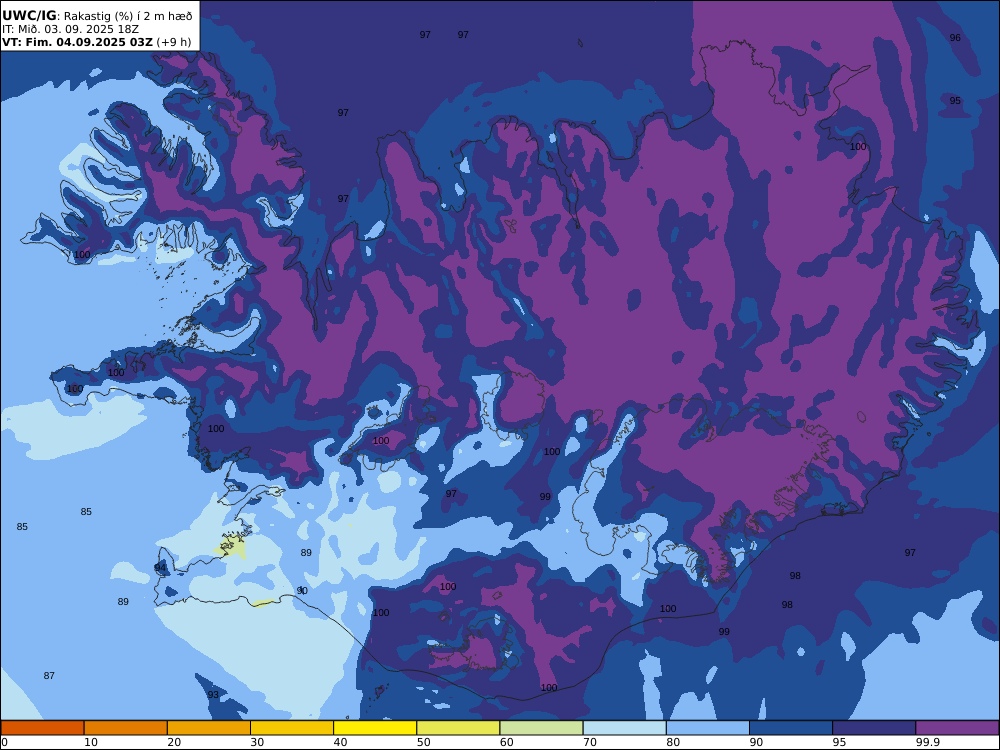The image size is (1000, 750).
Task: Click the legend tick label '60'
Action: tap(507, 742)
